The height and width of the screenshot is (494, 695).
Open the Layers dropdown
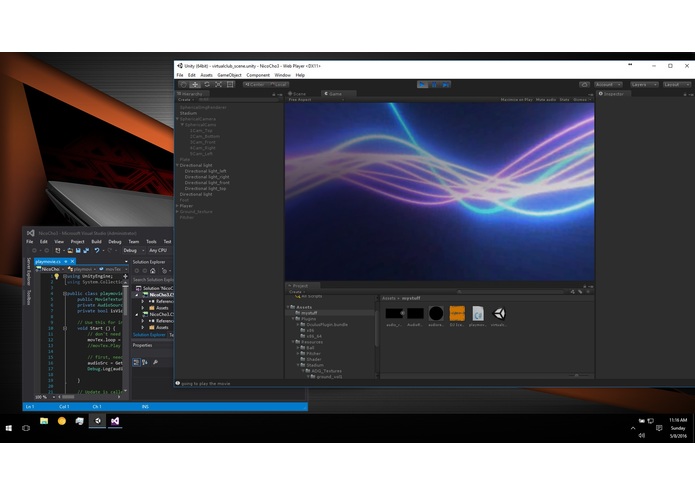click(644, 84)
